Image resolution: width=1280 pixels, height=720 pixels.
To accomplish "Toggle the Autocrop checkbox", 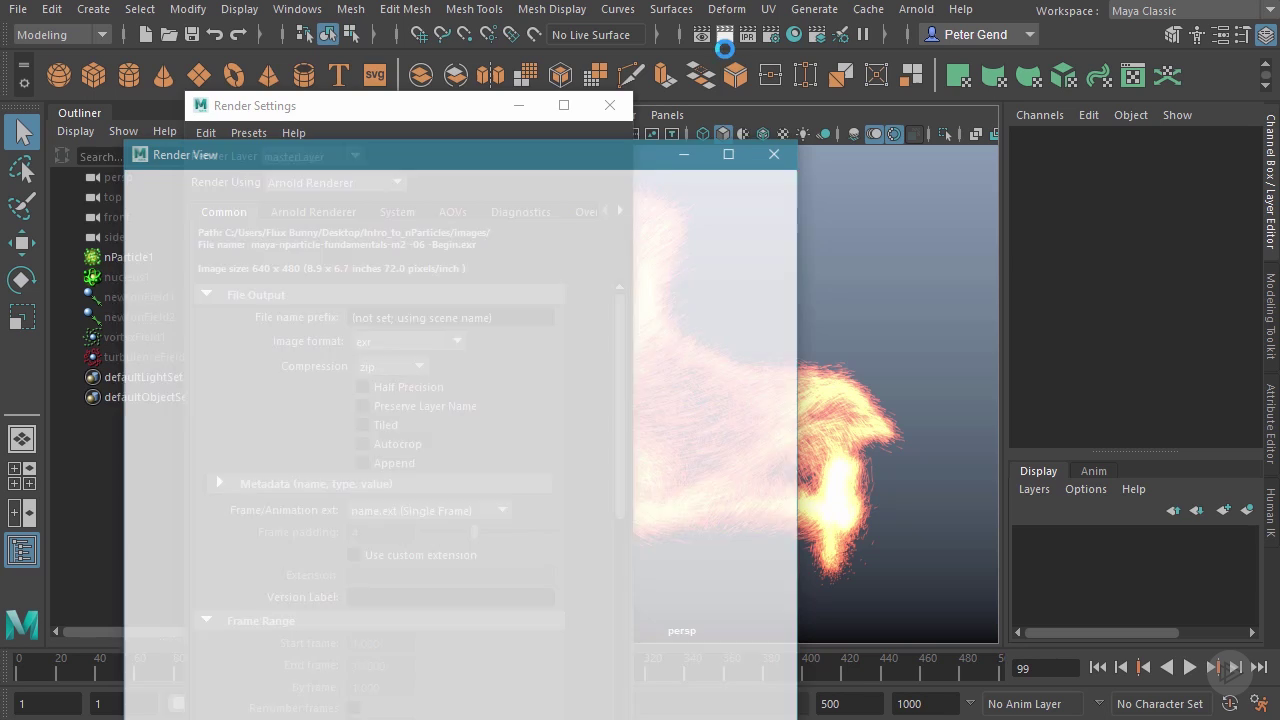I will click(363, 444).
